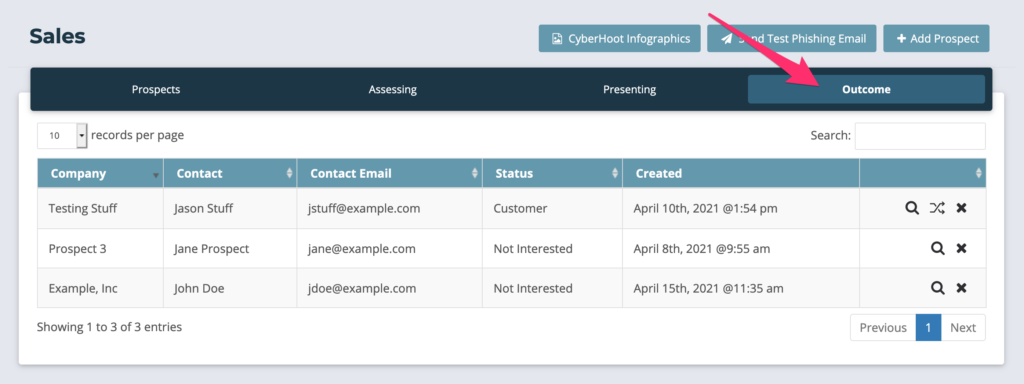Image resolution: width=1024 pixels, height=384 pixels.
Task: Focus the Search input field
Action: tap(920, 136)
